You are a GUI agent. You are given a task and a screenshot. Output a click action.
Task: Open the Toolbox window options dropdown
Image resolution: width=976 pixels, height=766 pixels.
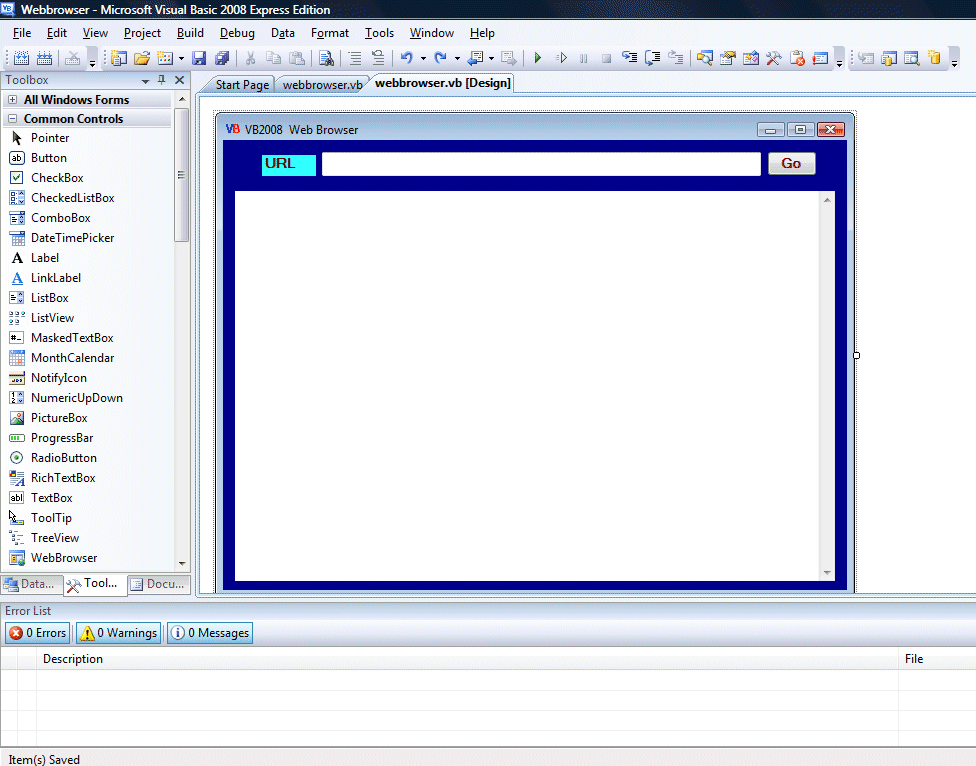click(x=146, y=79)
